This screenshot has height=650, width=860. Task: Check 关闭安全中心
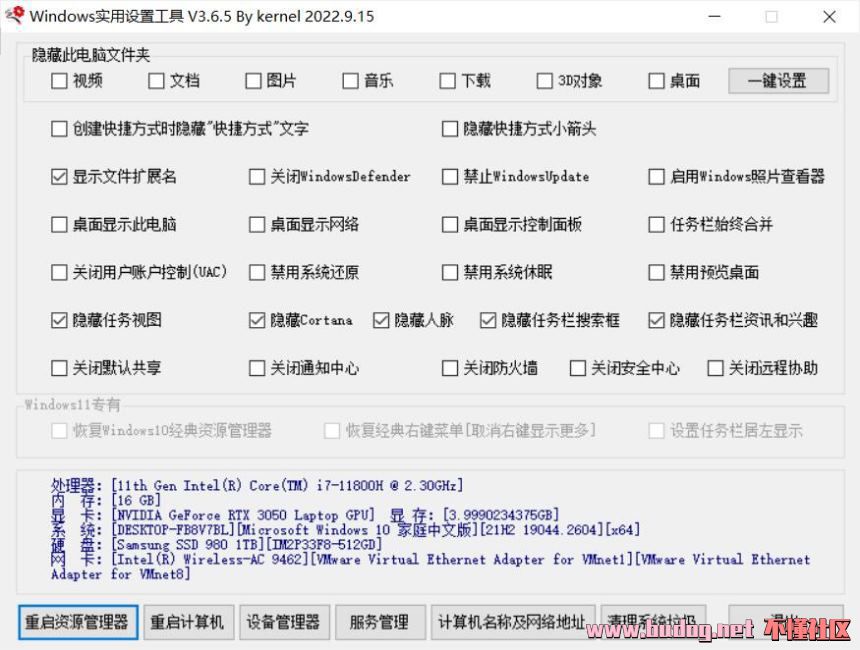[578, 368]
